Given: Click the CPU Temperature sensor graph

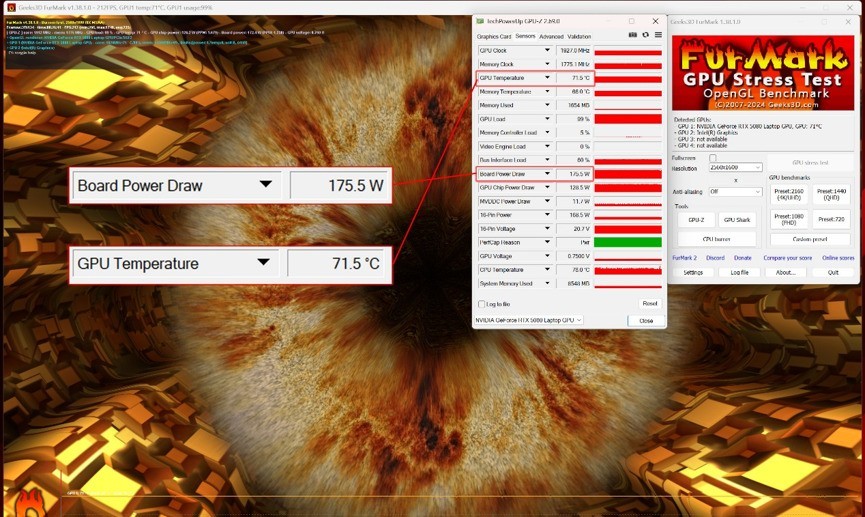Looking at the screenshot, I should click(628, 270).
